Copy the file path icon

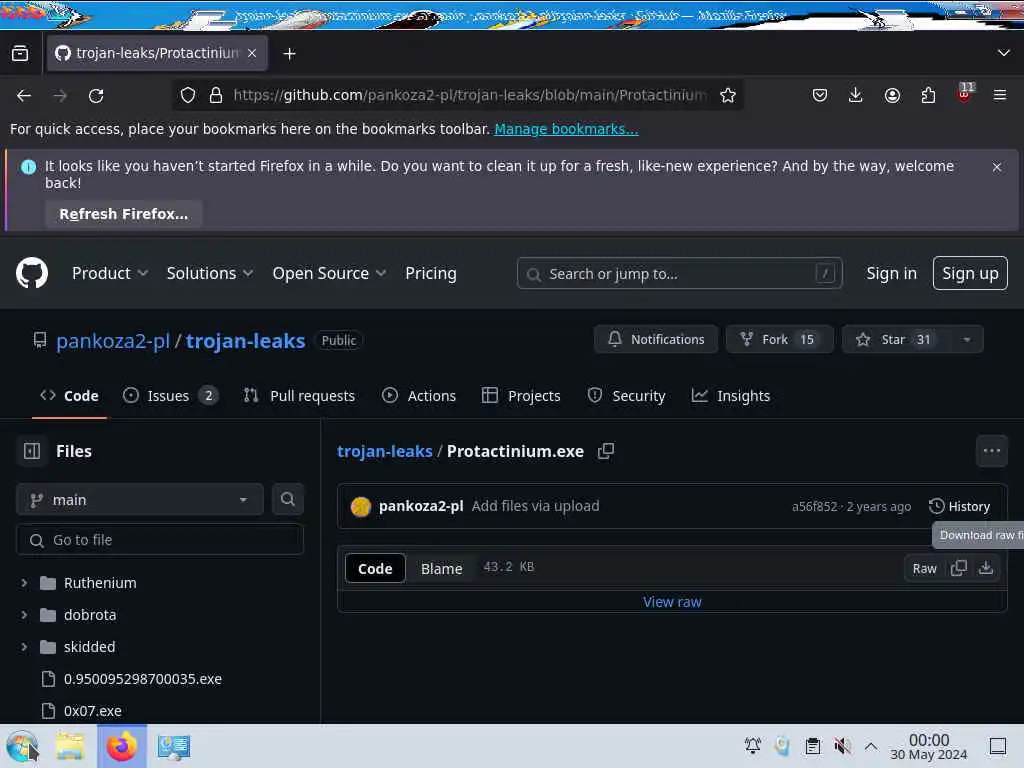coord(606,451)
